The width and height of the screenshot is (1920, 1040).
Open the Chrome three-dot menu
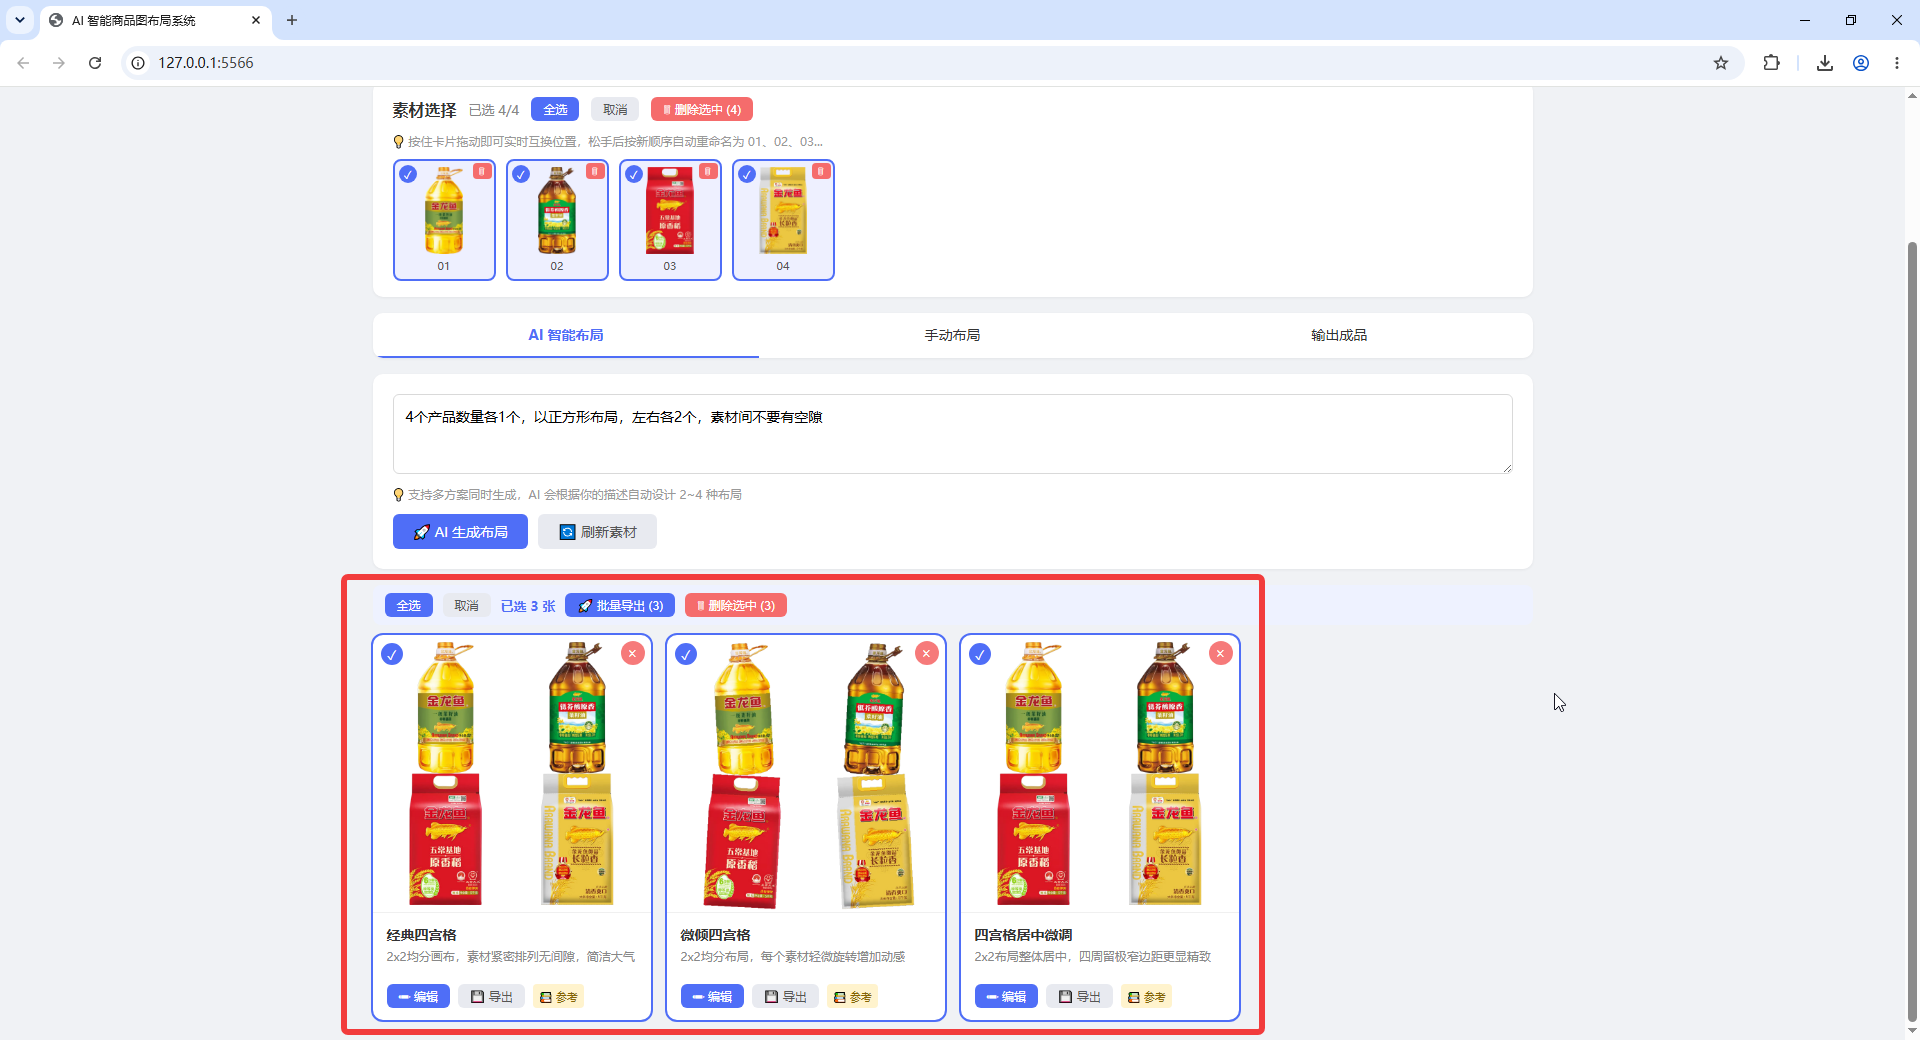(x=1897, y=62)
